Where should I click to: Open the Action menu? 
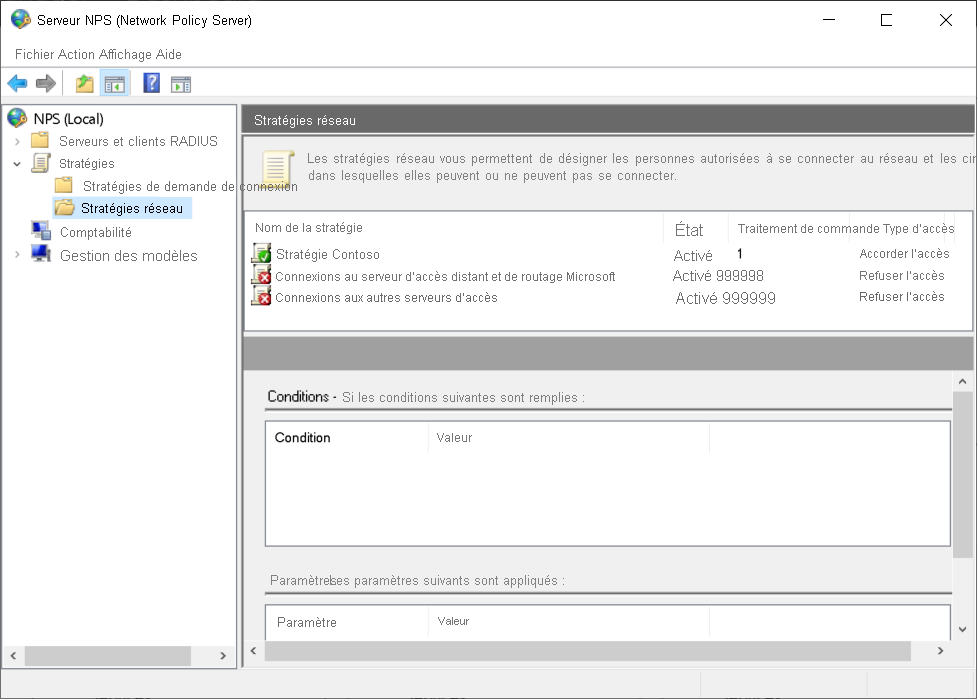pyautogui.click(x=76, y=54)
